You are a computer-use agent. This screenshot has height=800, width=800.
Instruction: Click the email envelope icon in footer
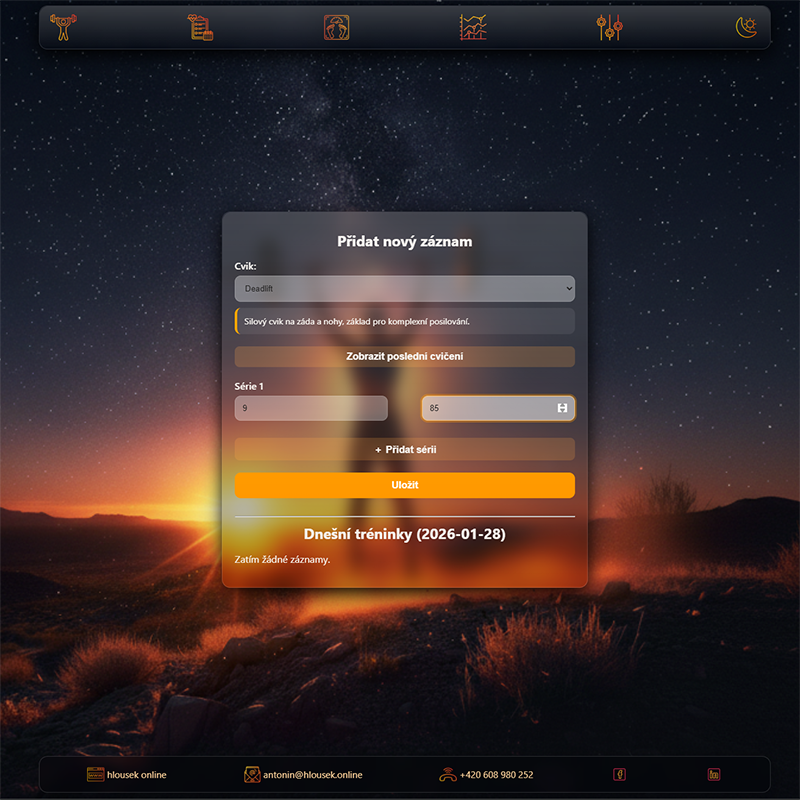pos(252,775)
